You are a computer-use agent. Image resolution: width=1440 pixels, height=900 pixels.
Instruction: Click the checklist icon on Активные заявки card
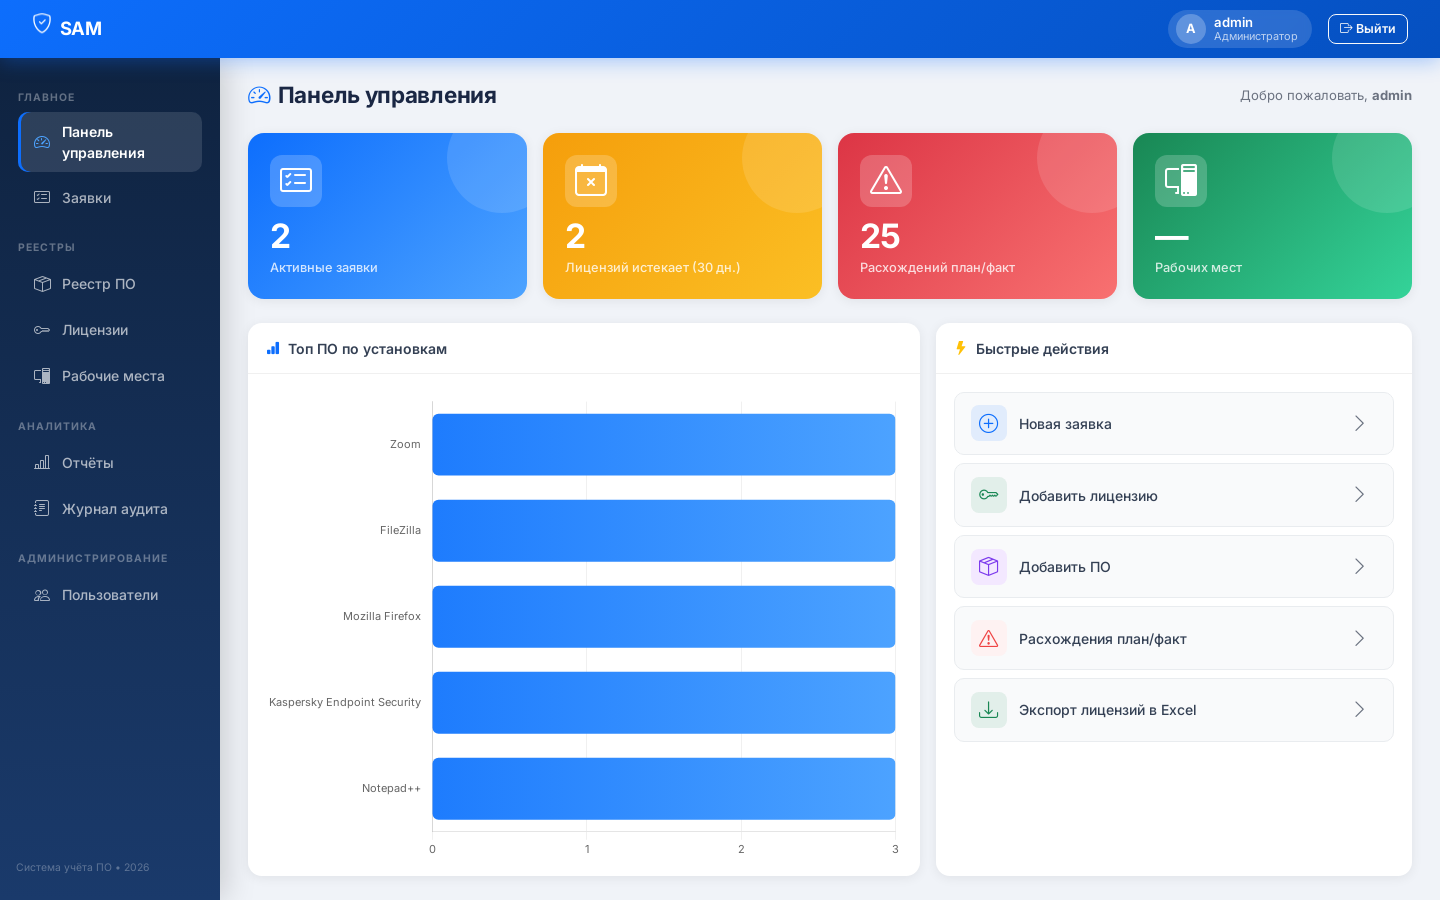(x=296, y=181)
